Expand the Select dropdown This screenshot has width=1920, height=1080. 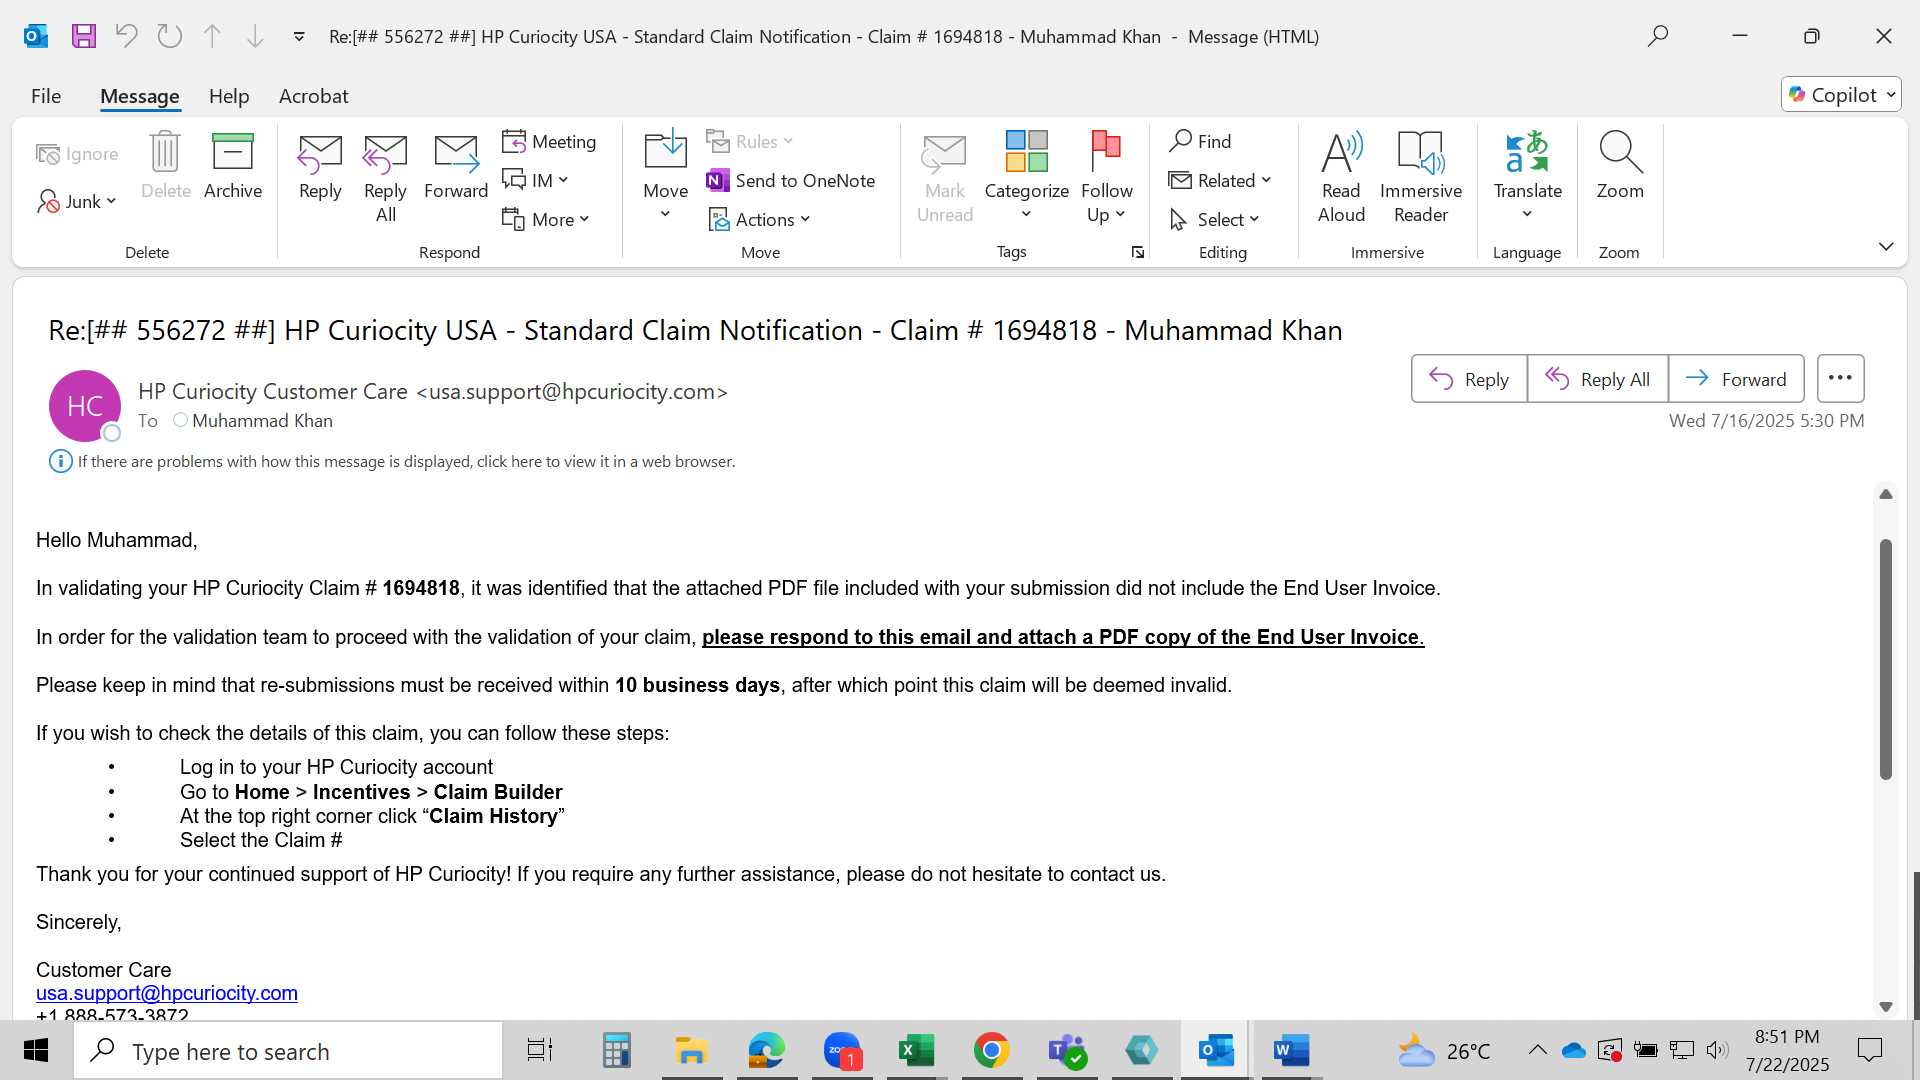pos(1215,219)
